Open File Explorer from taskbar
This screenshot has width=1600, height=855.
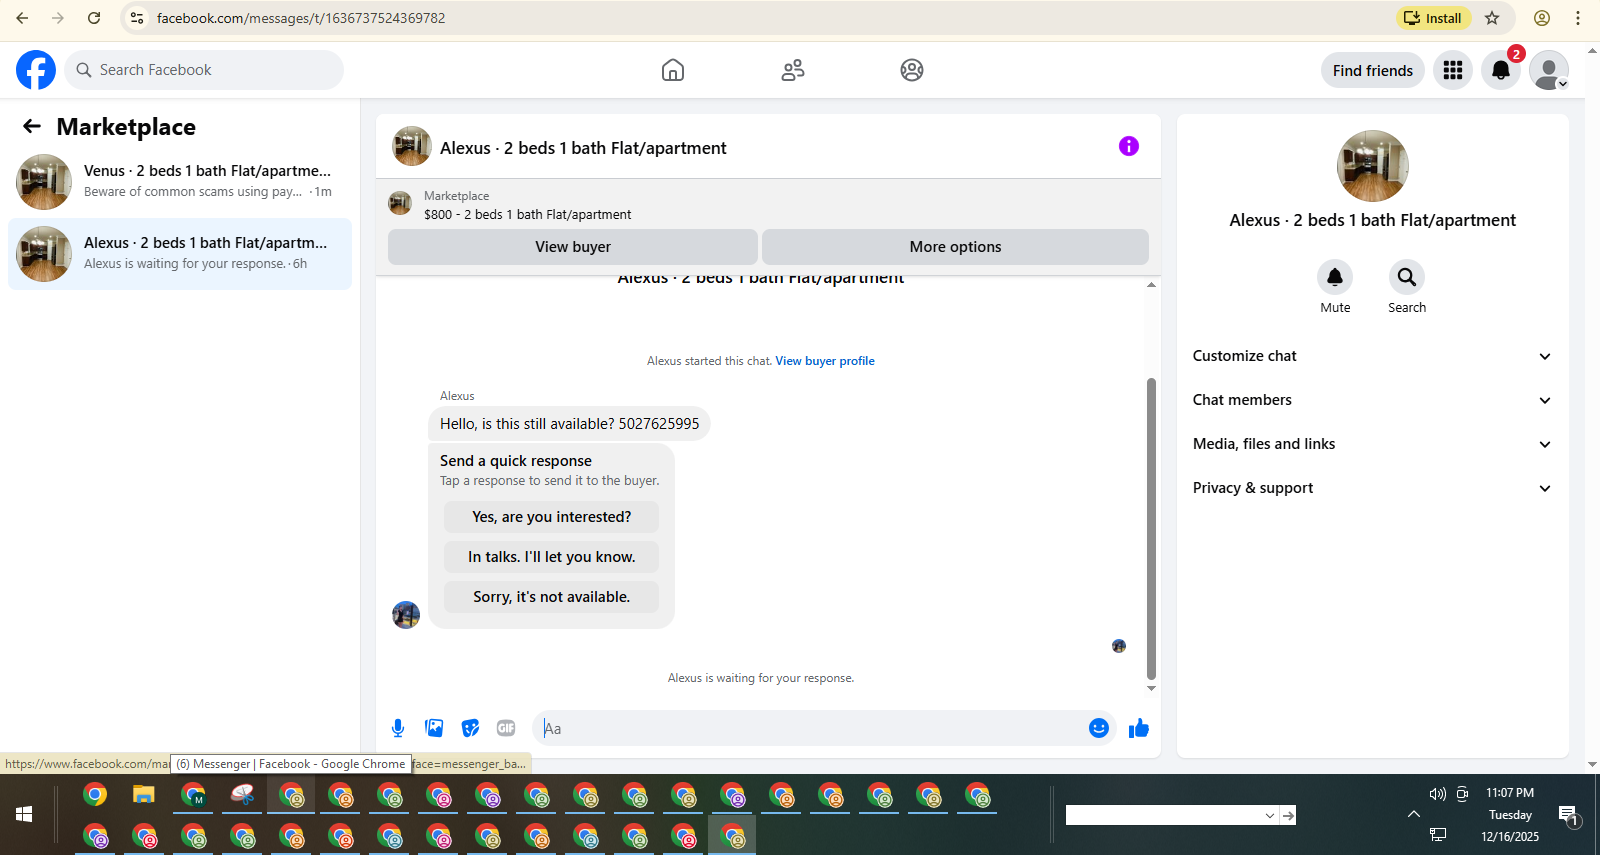tap(144, 795)
